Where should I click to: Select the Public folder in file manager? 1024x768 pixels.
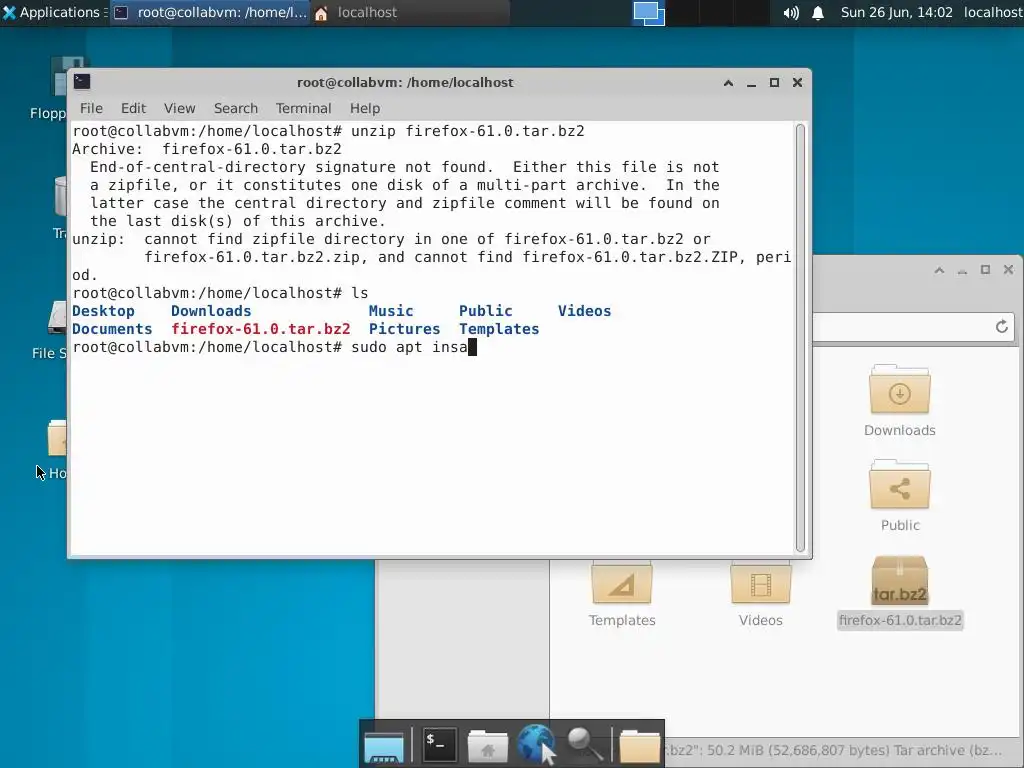899,496
